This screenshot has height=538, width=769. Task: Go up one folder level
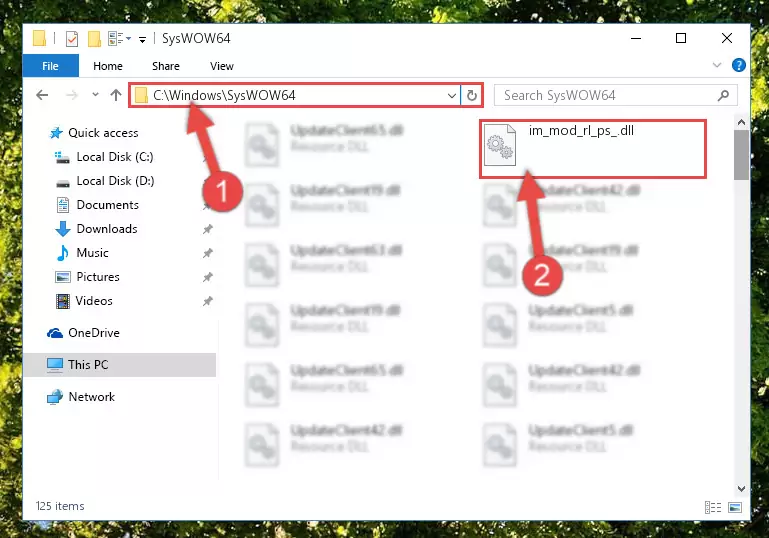coord(116,95)
